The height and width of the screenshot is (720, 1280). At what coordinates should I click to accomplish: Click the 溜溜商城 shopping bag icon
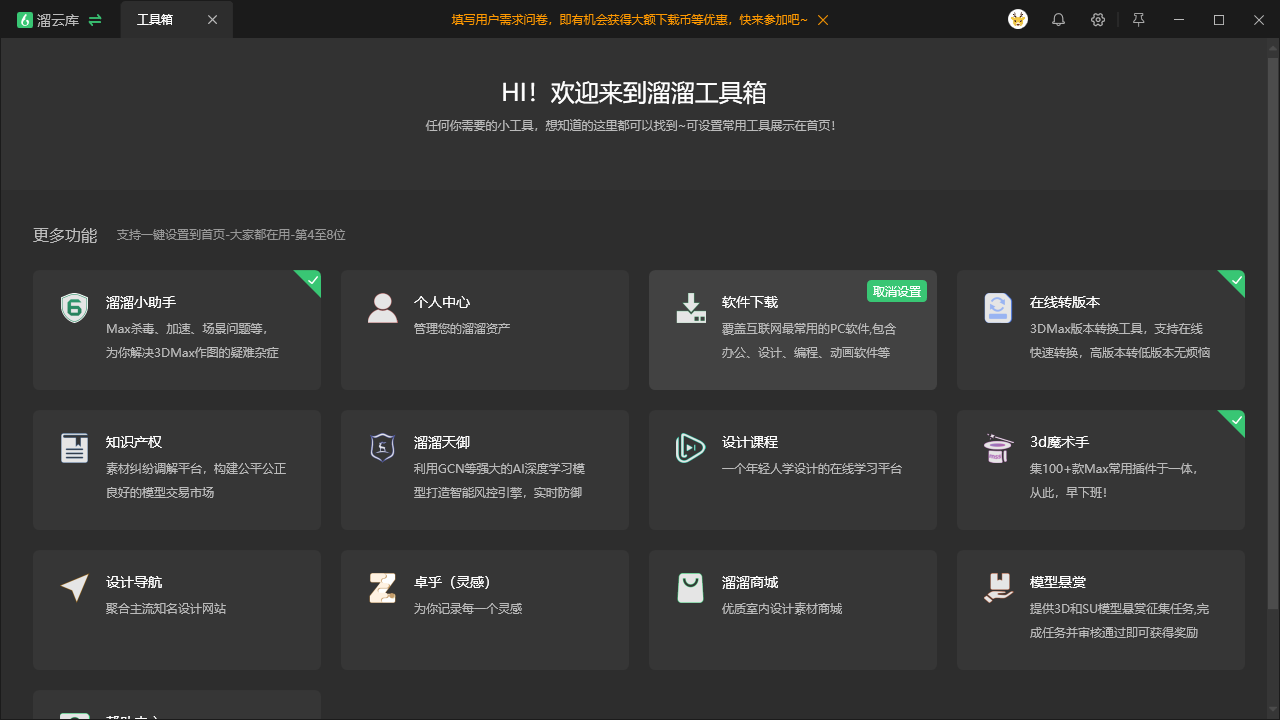coord(690,588)
